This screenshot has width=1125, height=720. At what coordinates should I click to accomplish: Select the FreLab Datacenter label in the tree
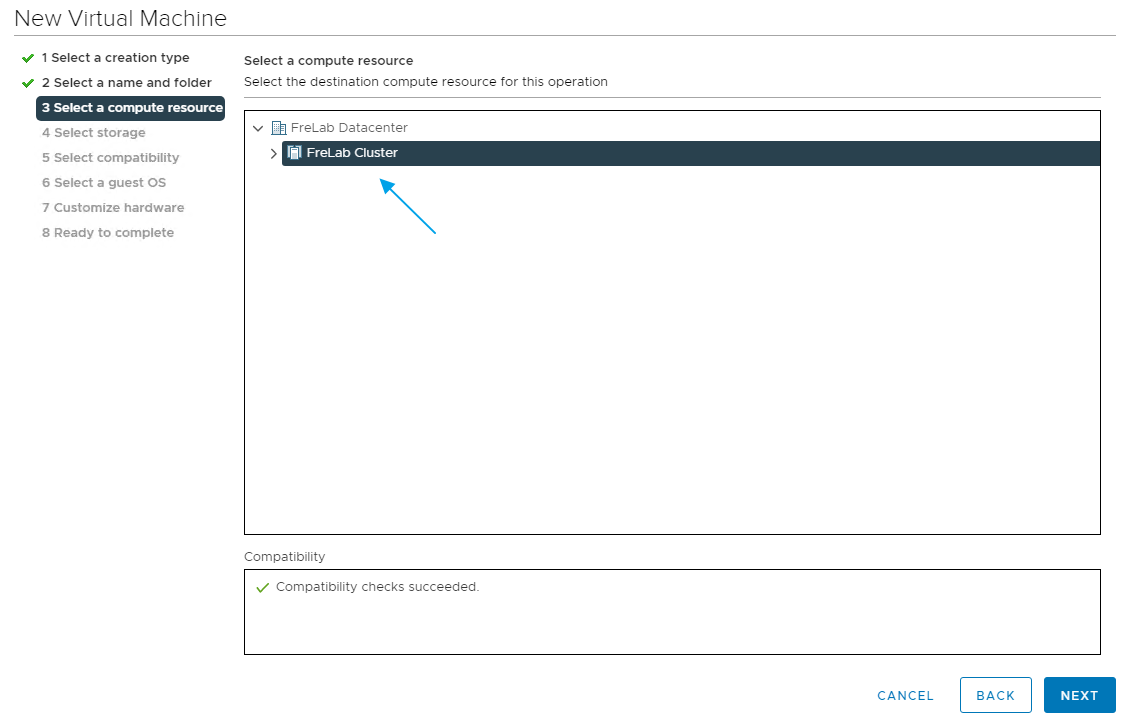[x=349, y=128]
